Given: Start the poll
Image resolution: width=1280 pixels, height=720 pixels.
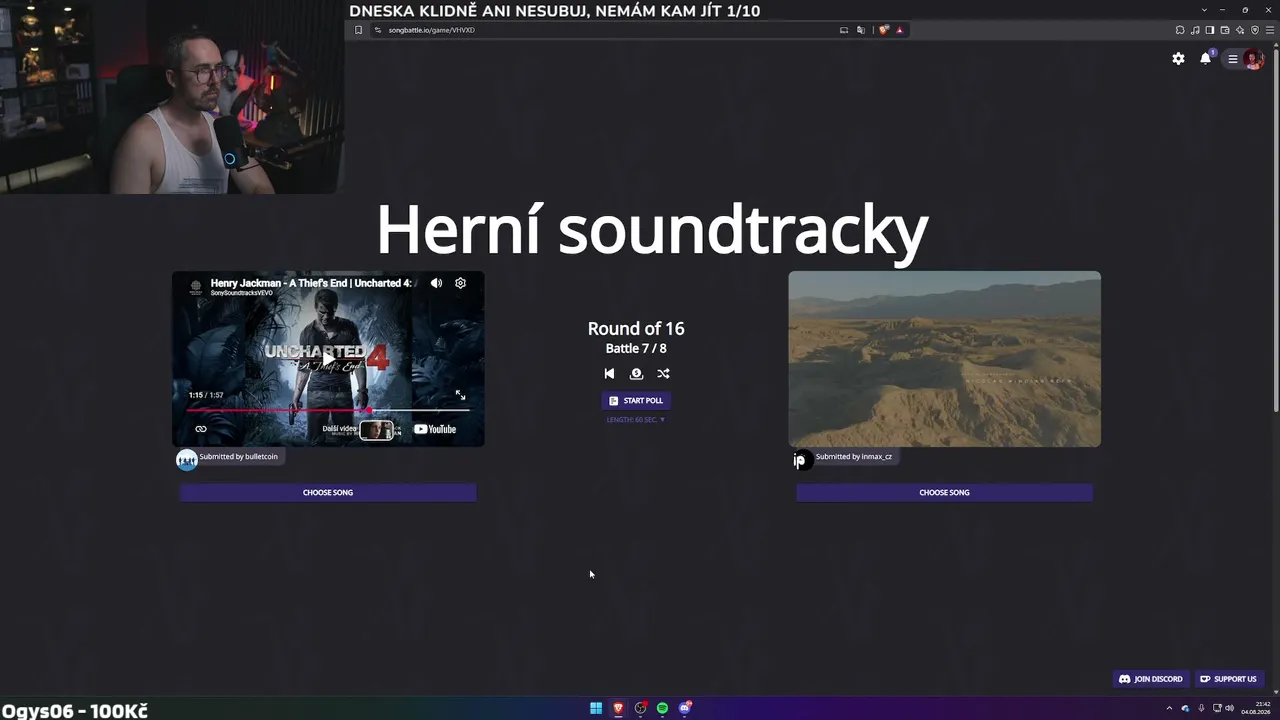Looking at the screenshot, I should (636, 400).
